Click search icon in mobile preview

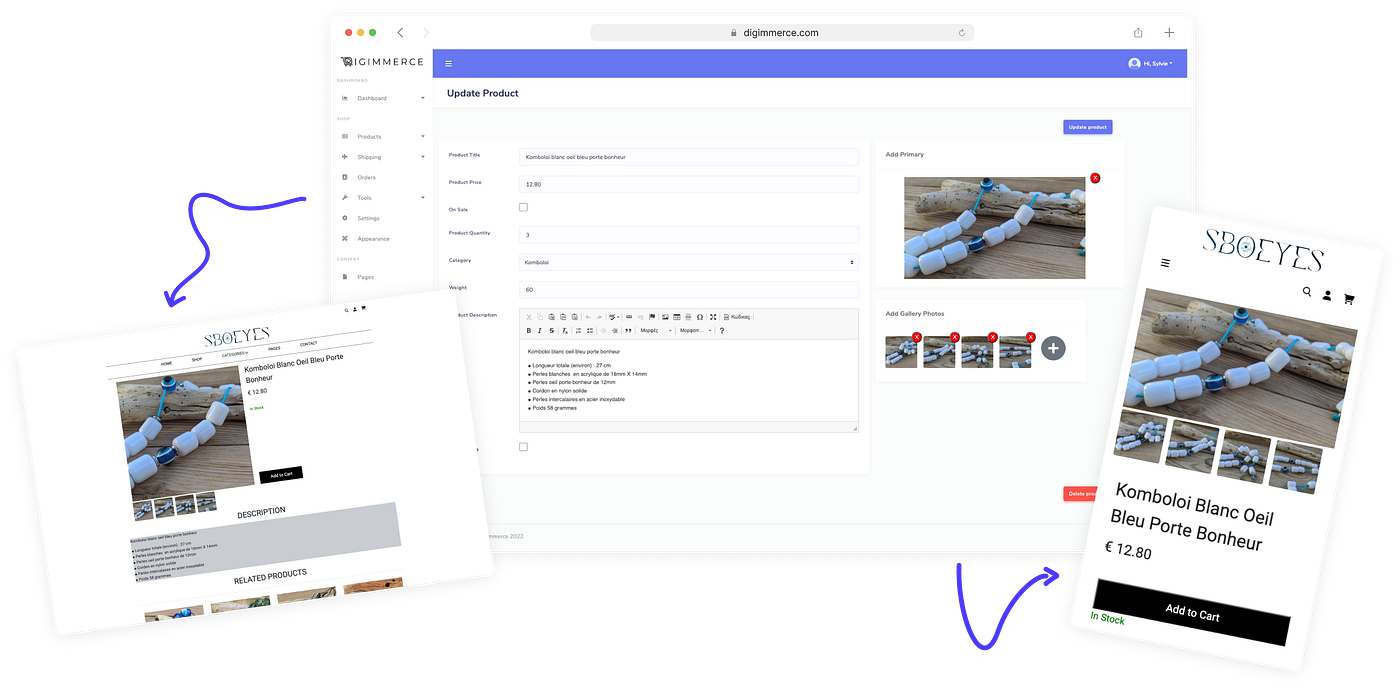click(x=1307, y=292)
